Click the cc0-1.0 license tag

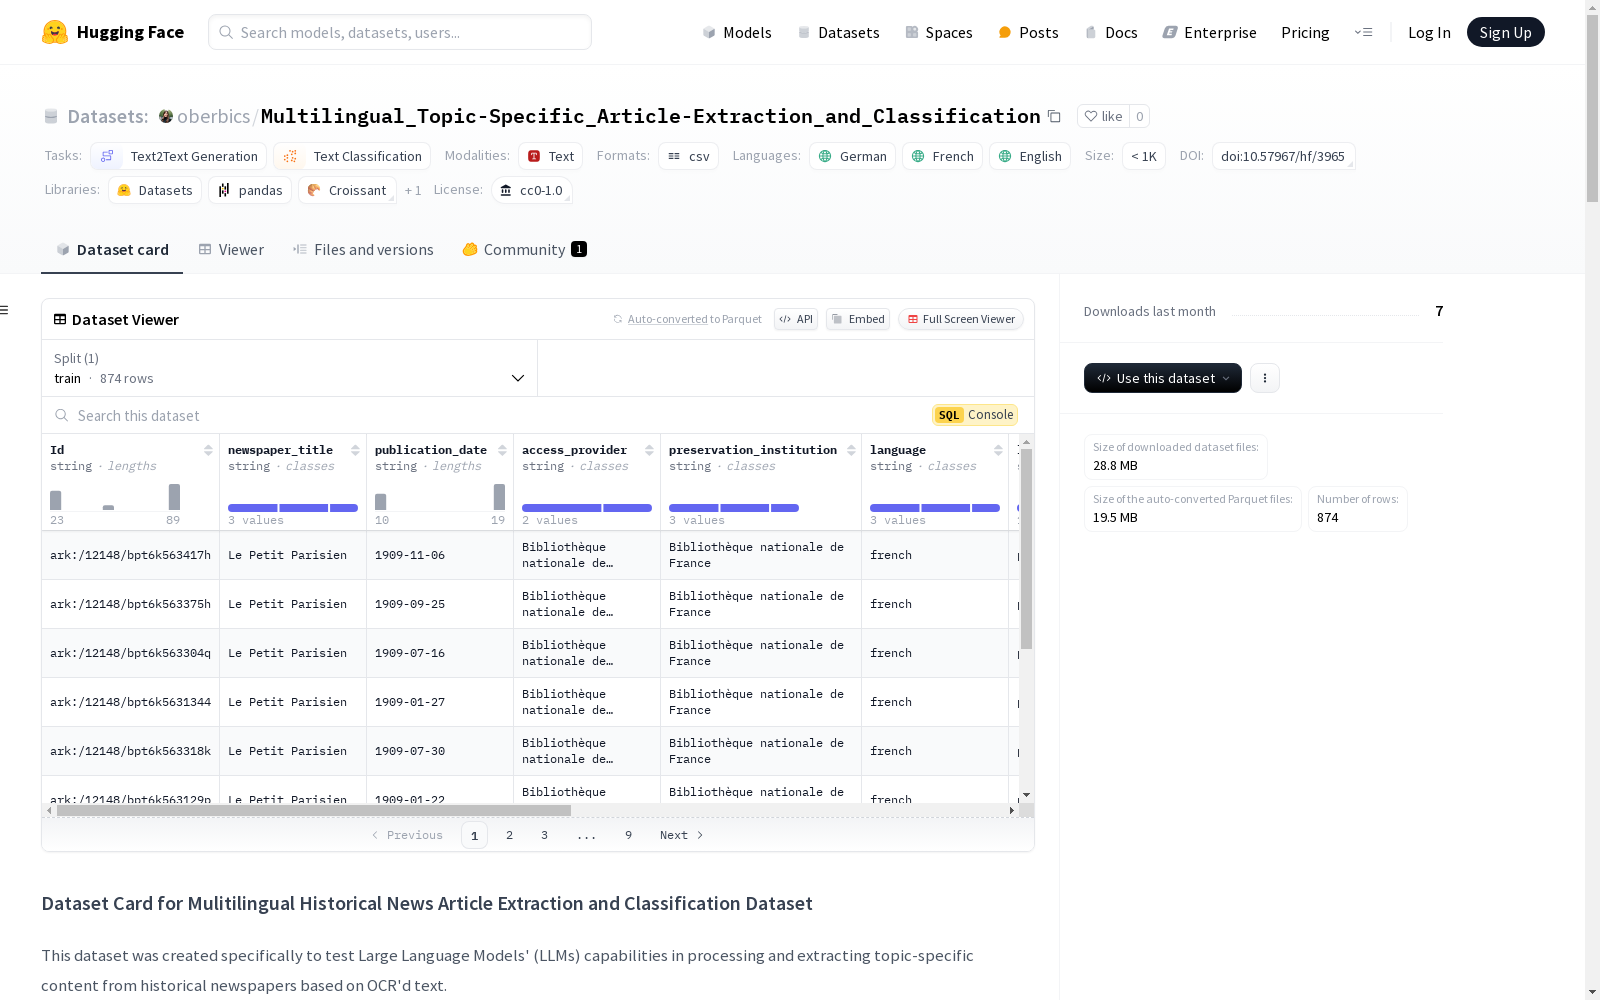tap(532, 190)
